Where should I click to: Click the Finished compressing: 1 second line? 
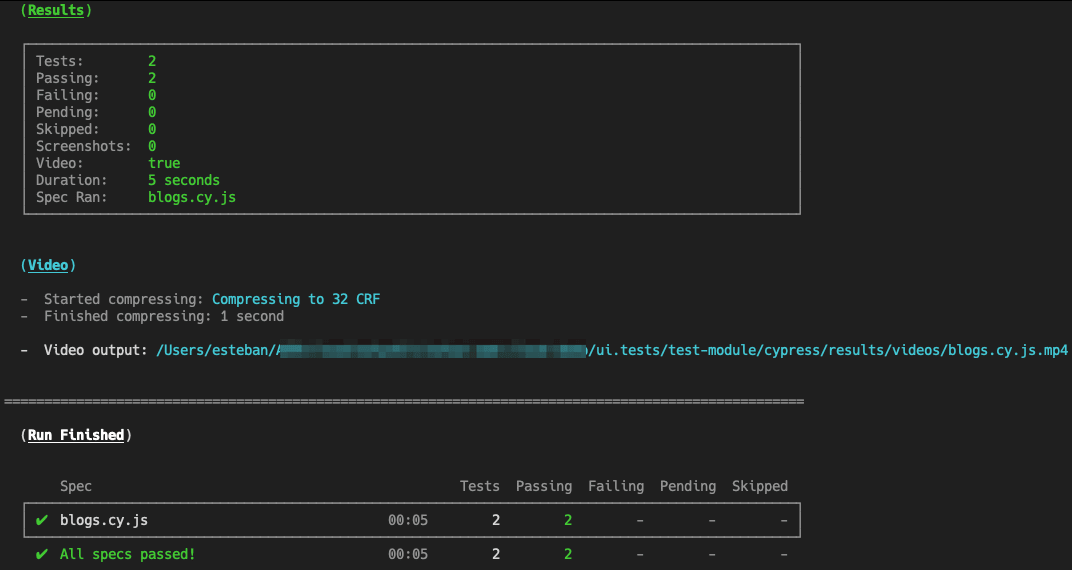click(164, 316)
